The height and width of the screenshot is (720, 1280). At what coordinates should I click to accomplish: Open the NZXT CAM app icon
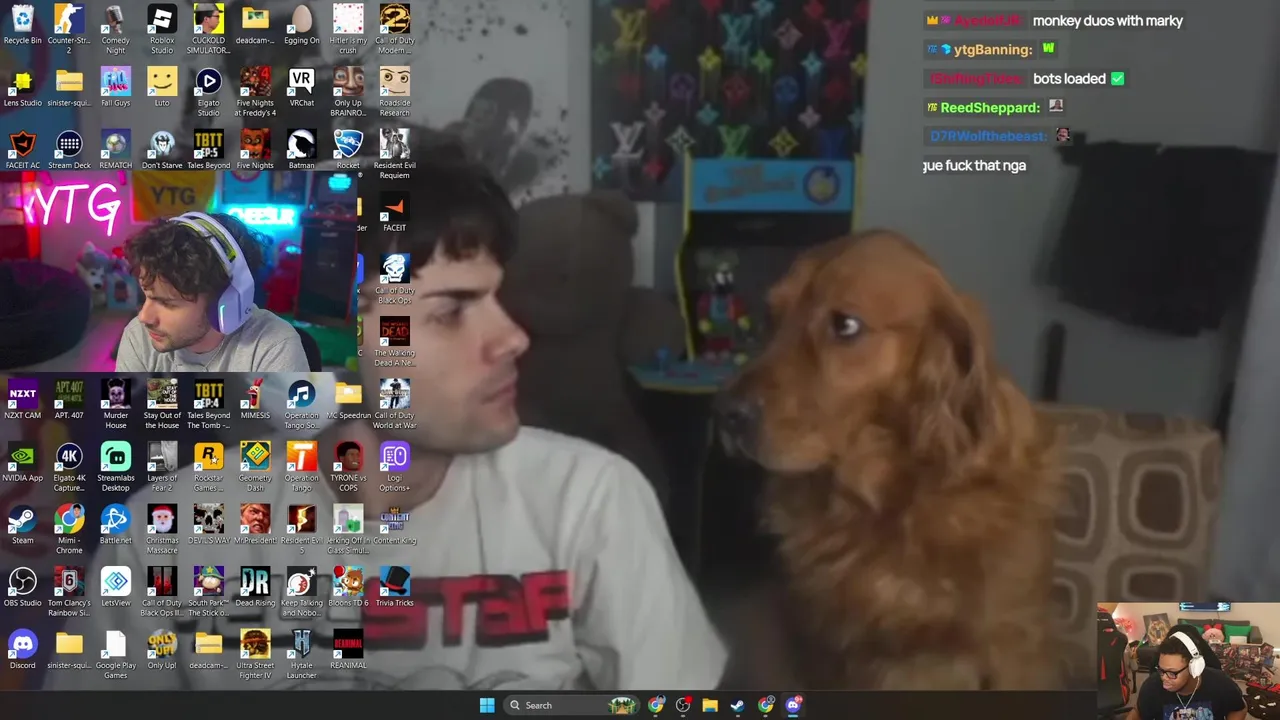point(22,400)
